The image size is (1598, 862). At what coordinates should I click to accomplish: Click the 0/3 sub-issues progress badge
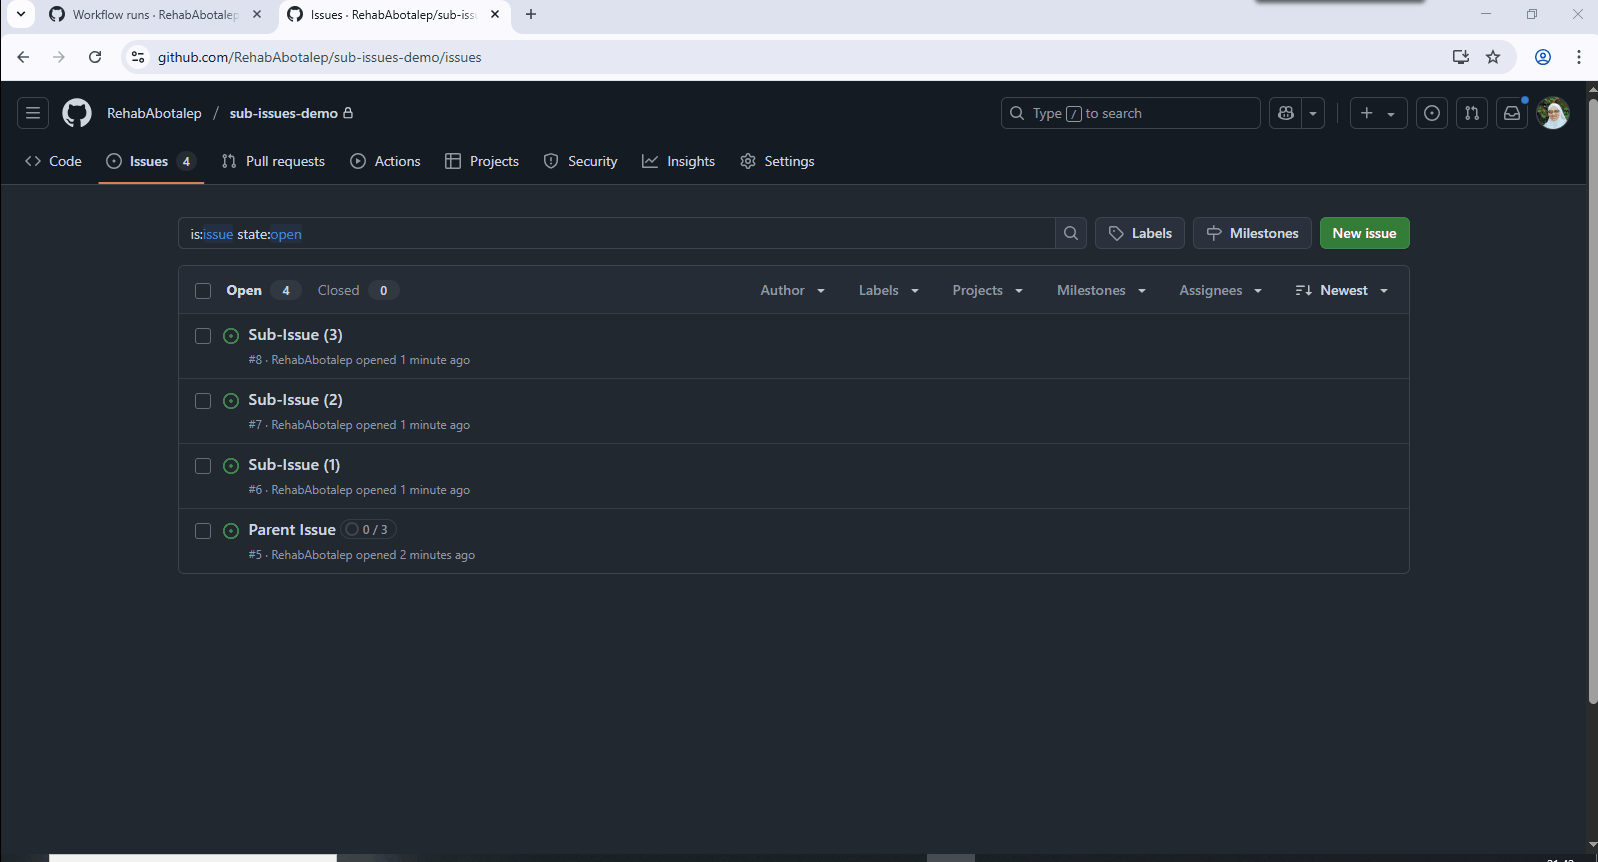coord(368,529)
